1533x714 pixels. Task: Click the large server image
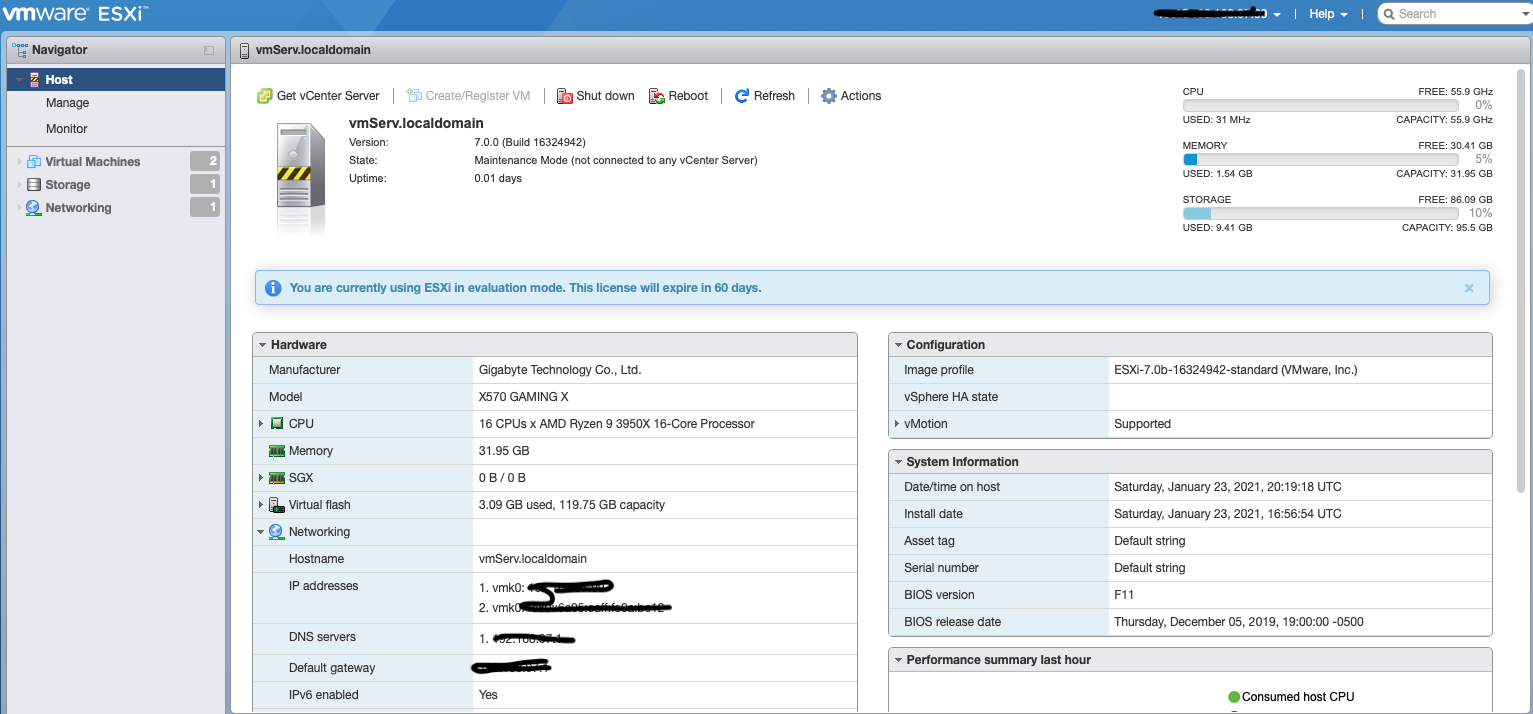point(301,178)
